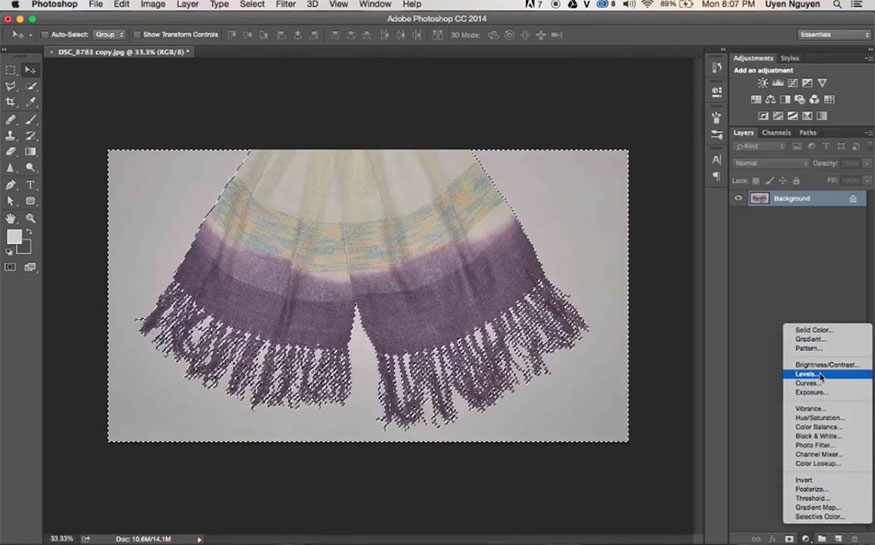
Task: Click the Create new layer button
Action: click(x=838, y=539)
